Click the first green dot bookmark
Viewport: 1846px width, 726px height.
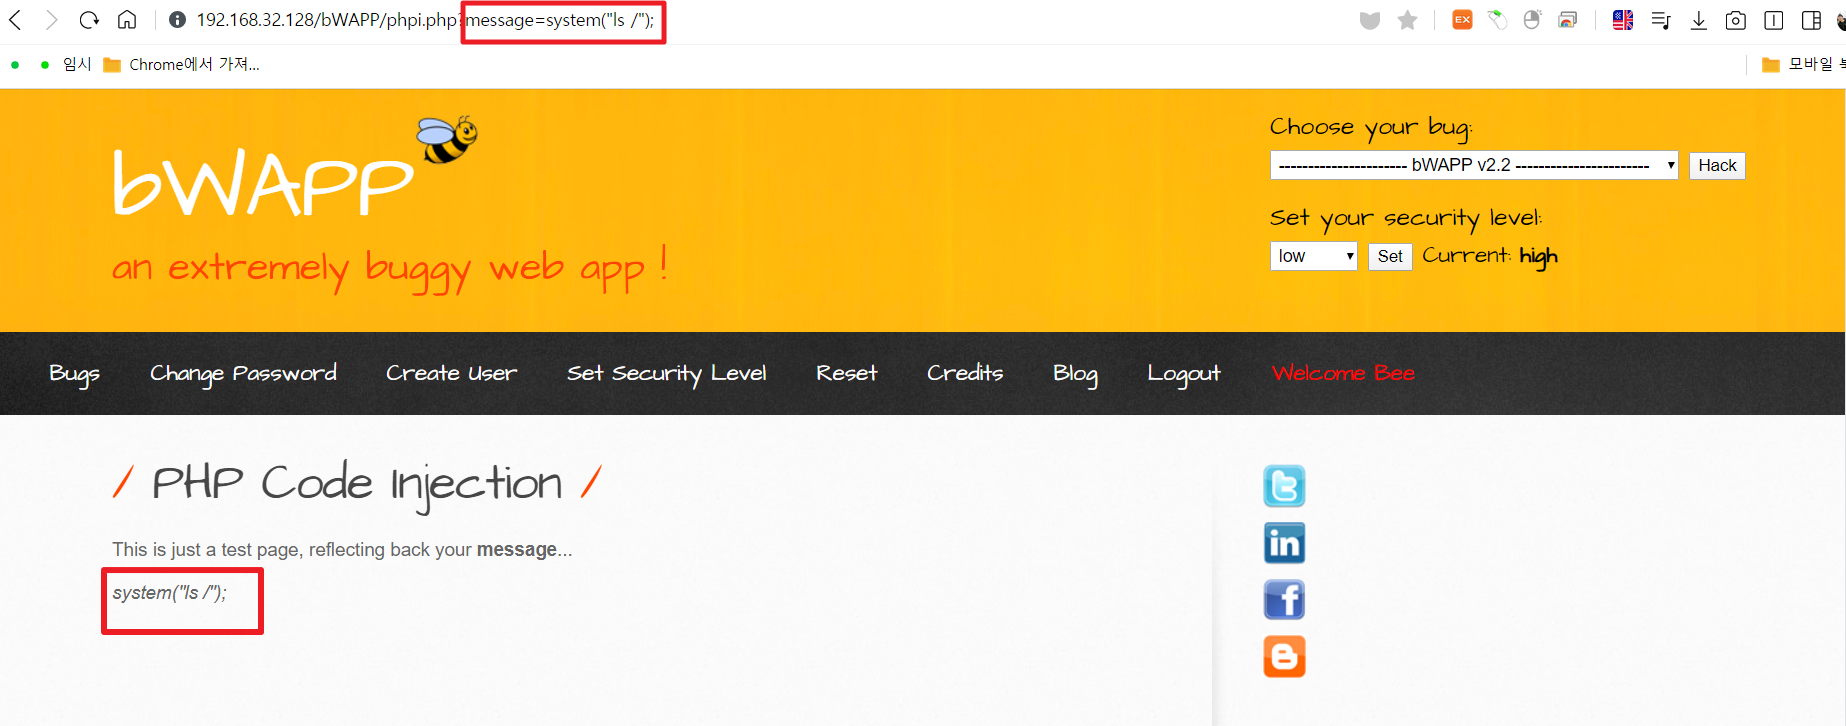[15, 65]
